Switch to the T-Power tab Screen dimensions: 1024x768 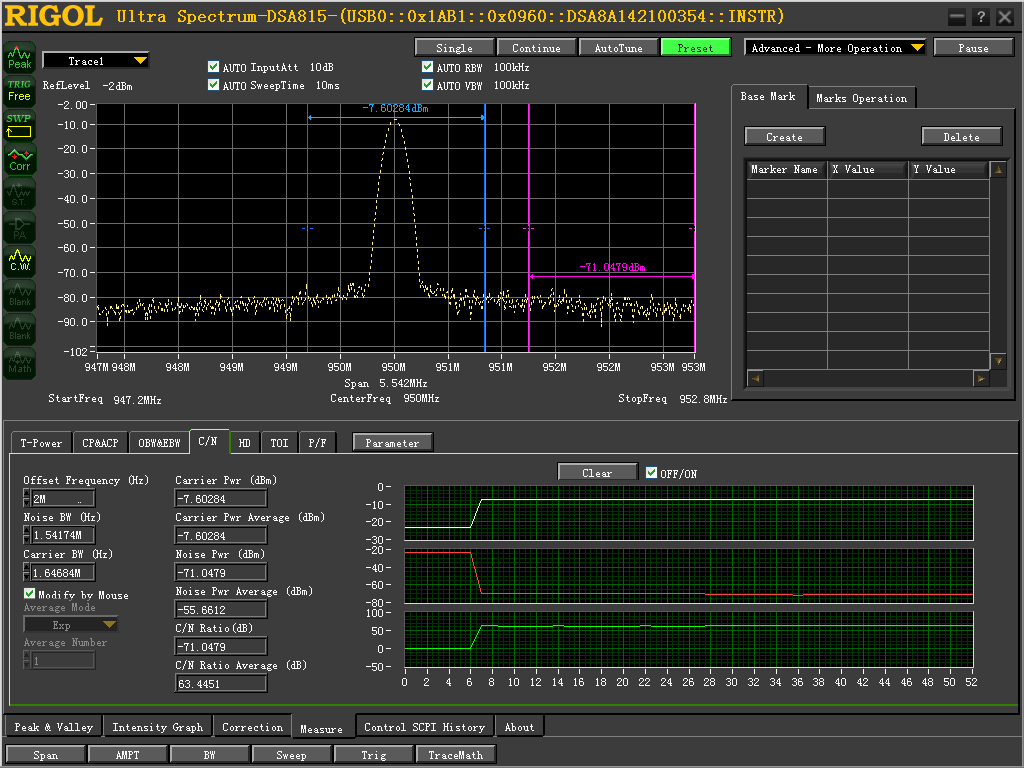click(x=41, y=443)
